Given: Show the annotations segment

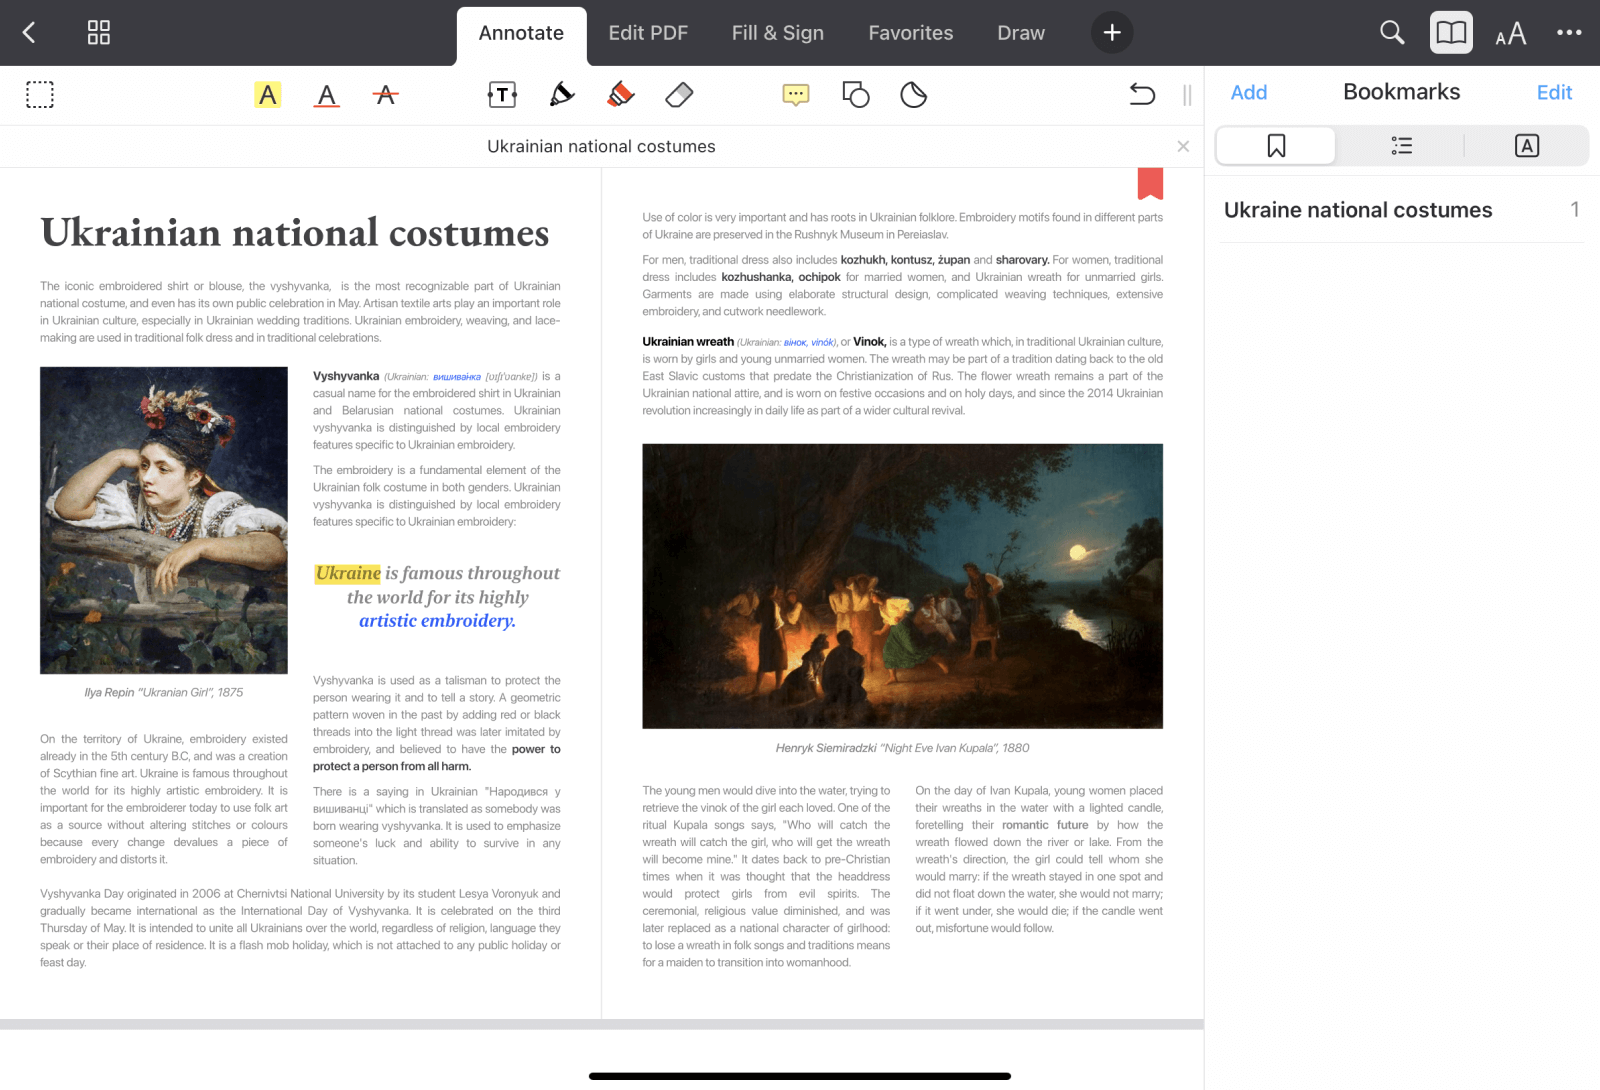Looking at the screenshot, I should coord(1527,146).
